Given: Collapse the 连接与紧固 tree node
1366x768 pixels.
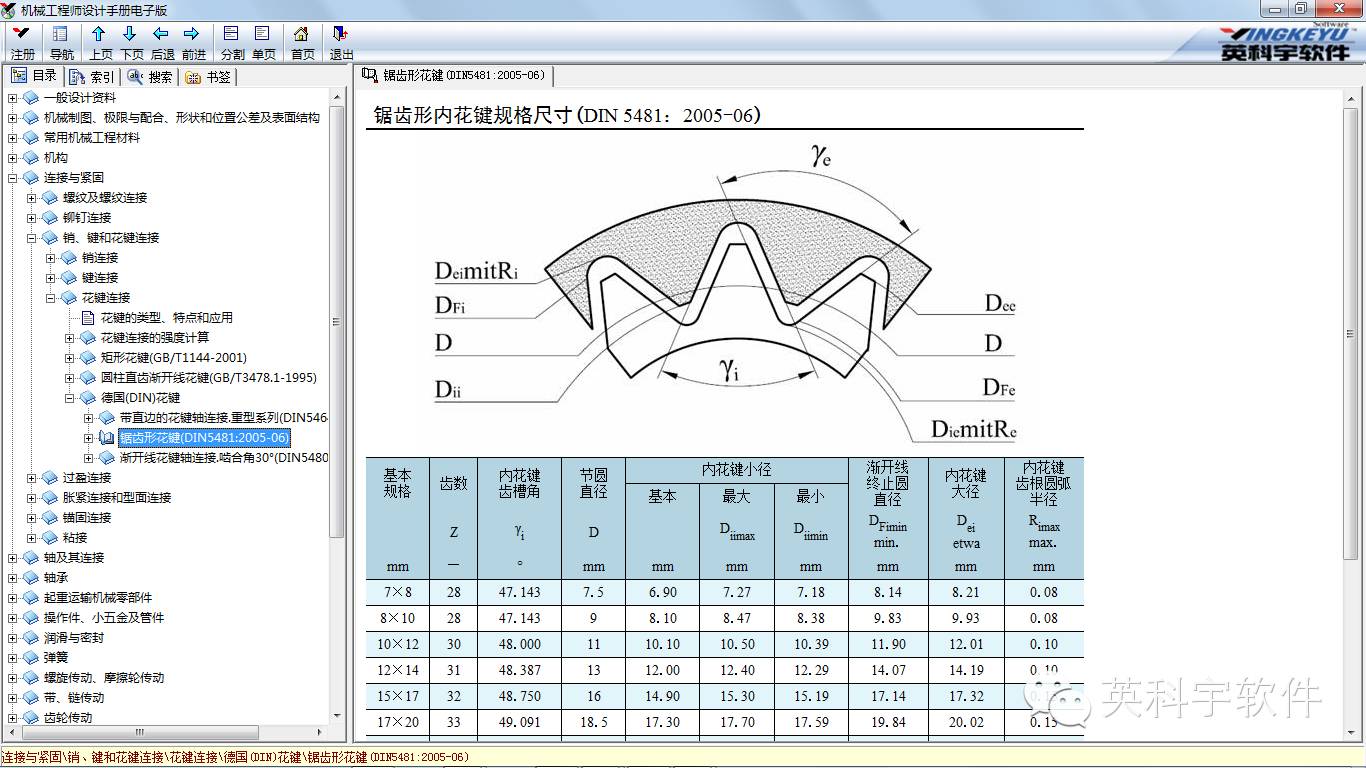Looking at the screenshot, I should [12, 178].
